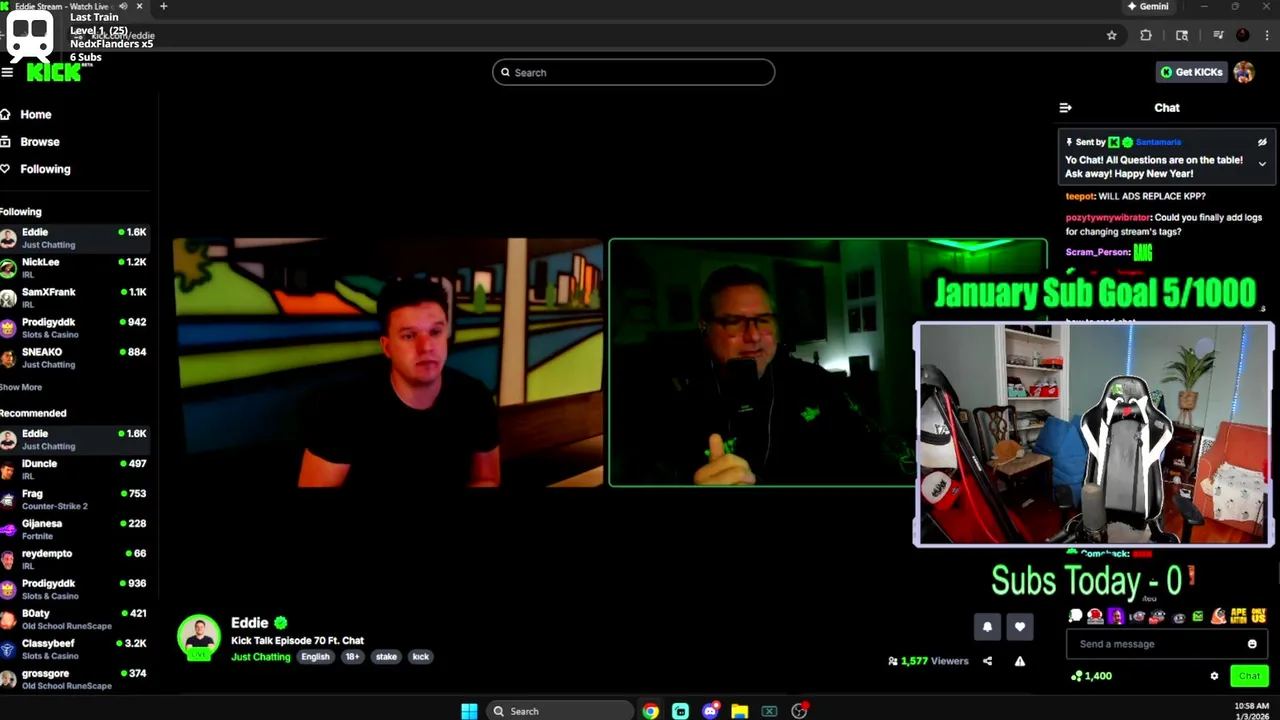Click teepot username in chat

click(x=1080, y=196)
